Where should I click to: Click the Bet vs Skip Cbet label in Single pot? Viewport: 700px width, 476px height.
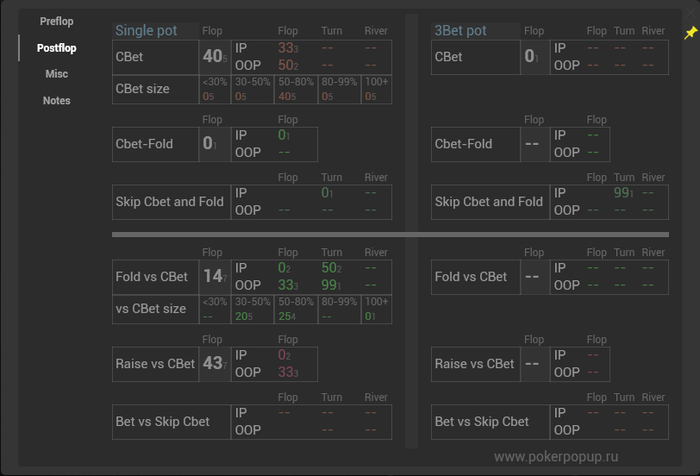[162, 422]
